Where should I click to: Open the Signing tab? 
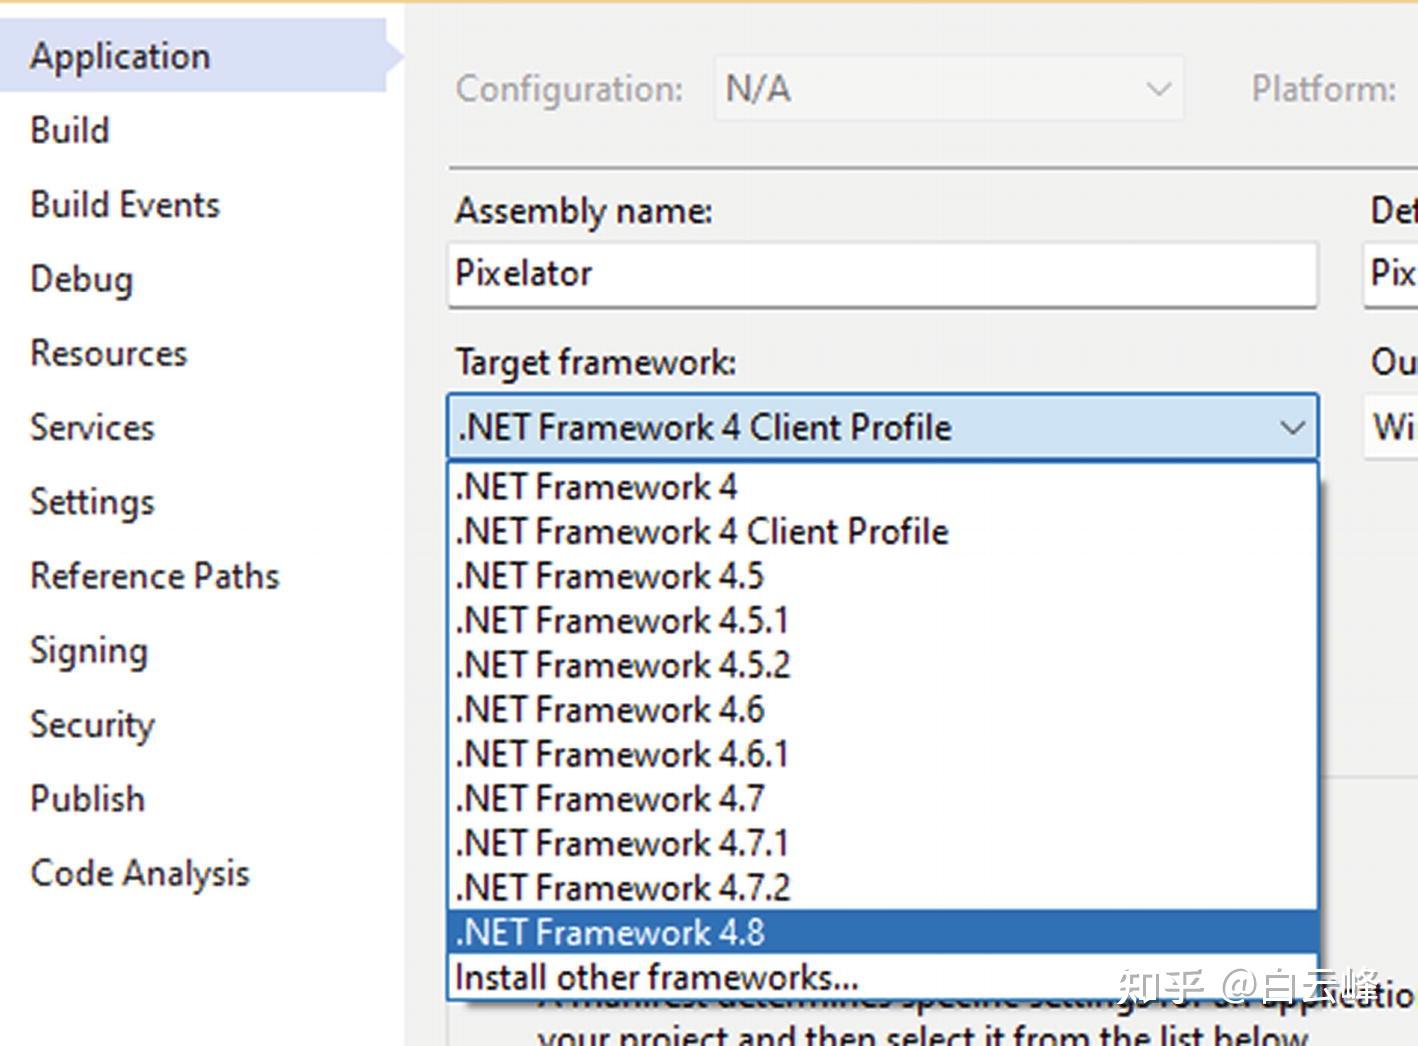[89, 651]
